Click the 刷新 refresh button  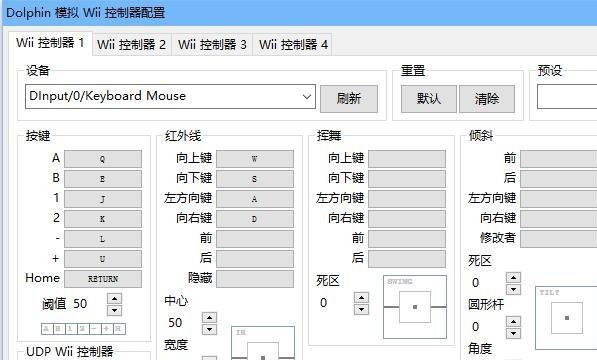[349, 99]
